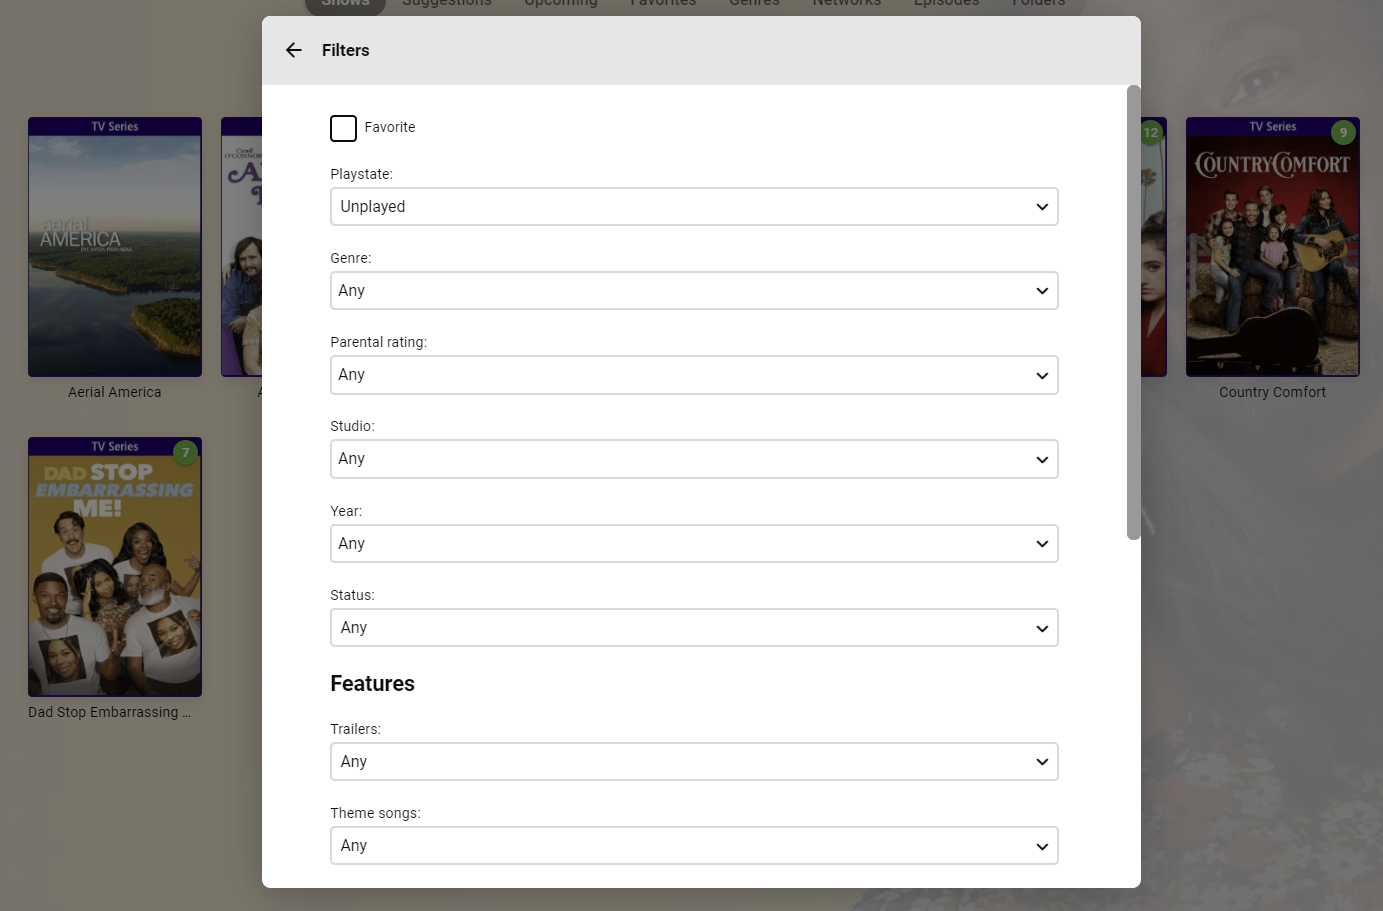Image resolution: width=1383 pixels, height=911 pixels.
Task: Expand the Theme songs dropdown
Action: click(694, 846)
